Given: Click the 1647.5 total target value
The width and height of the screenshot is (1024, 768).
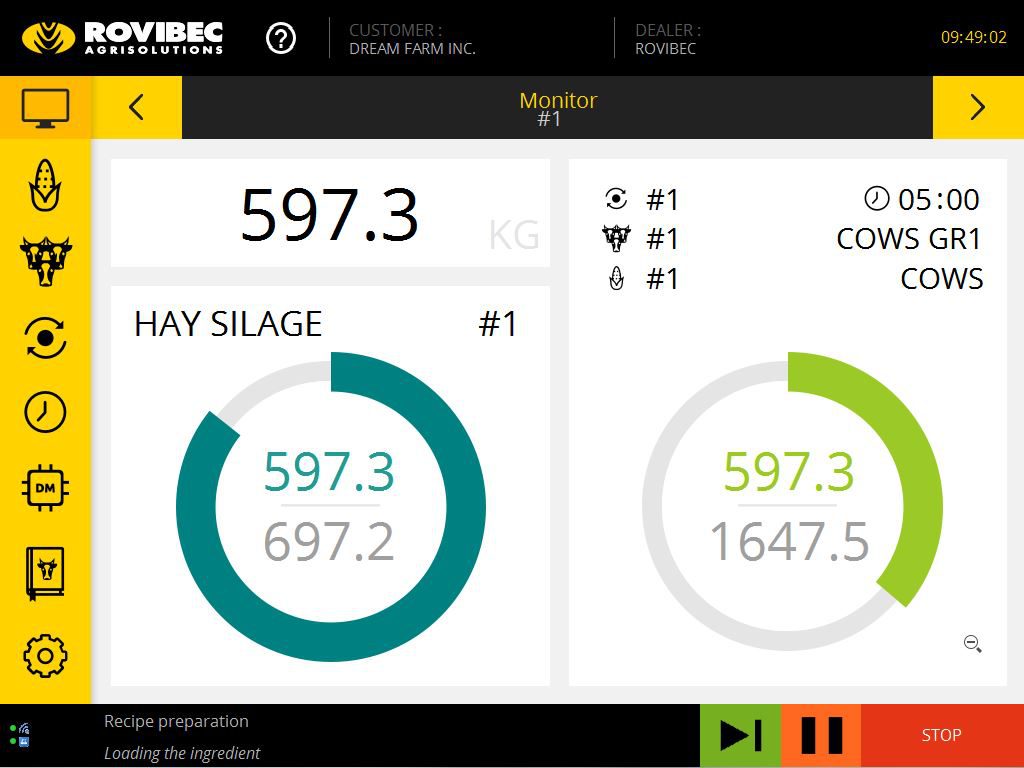Looking at the screenshot, I should point(789,541).
